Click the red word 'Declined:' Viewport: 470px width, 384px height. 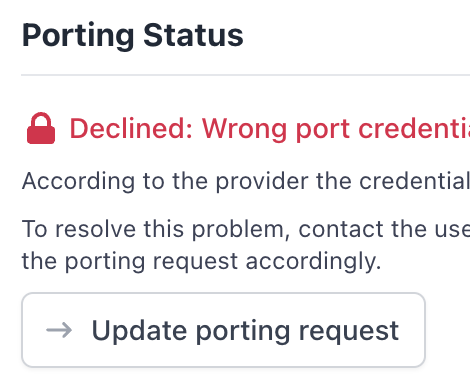[x=131, y=128]
